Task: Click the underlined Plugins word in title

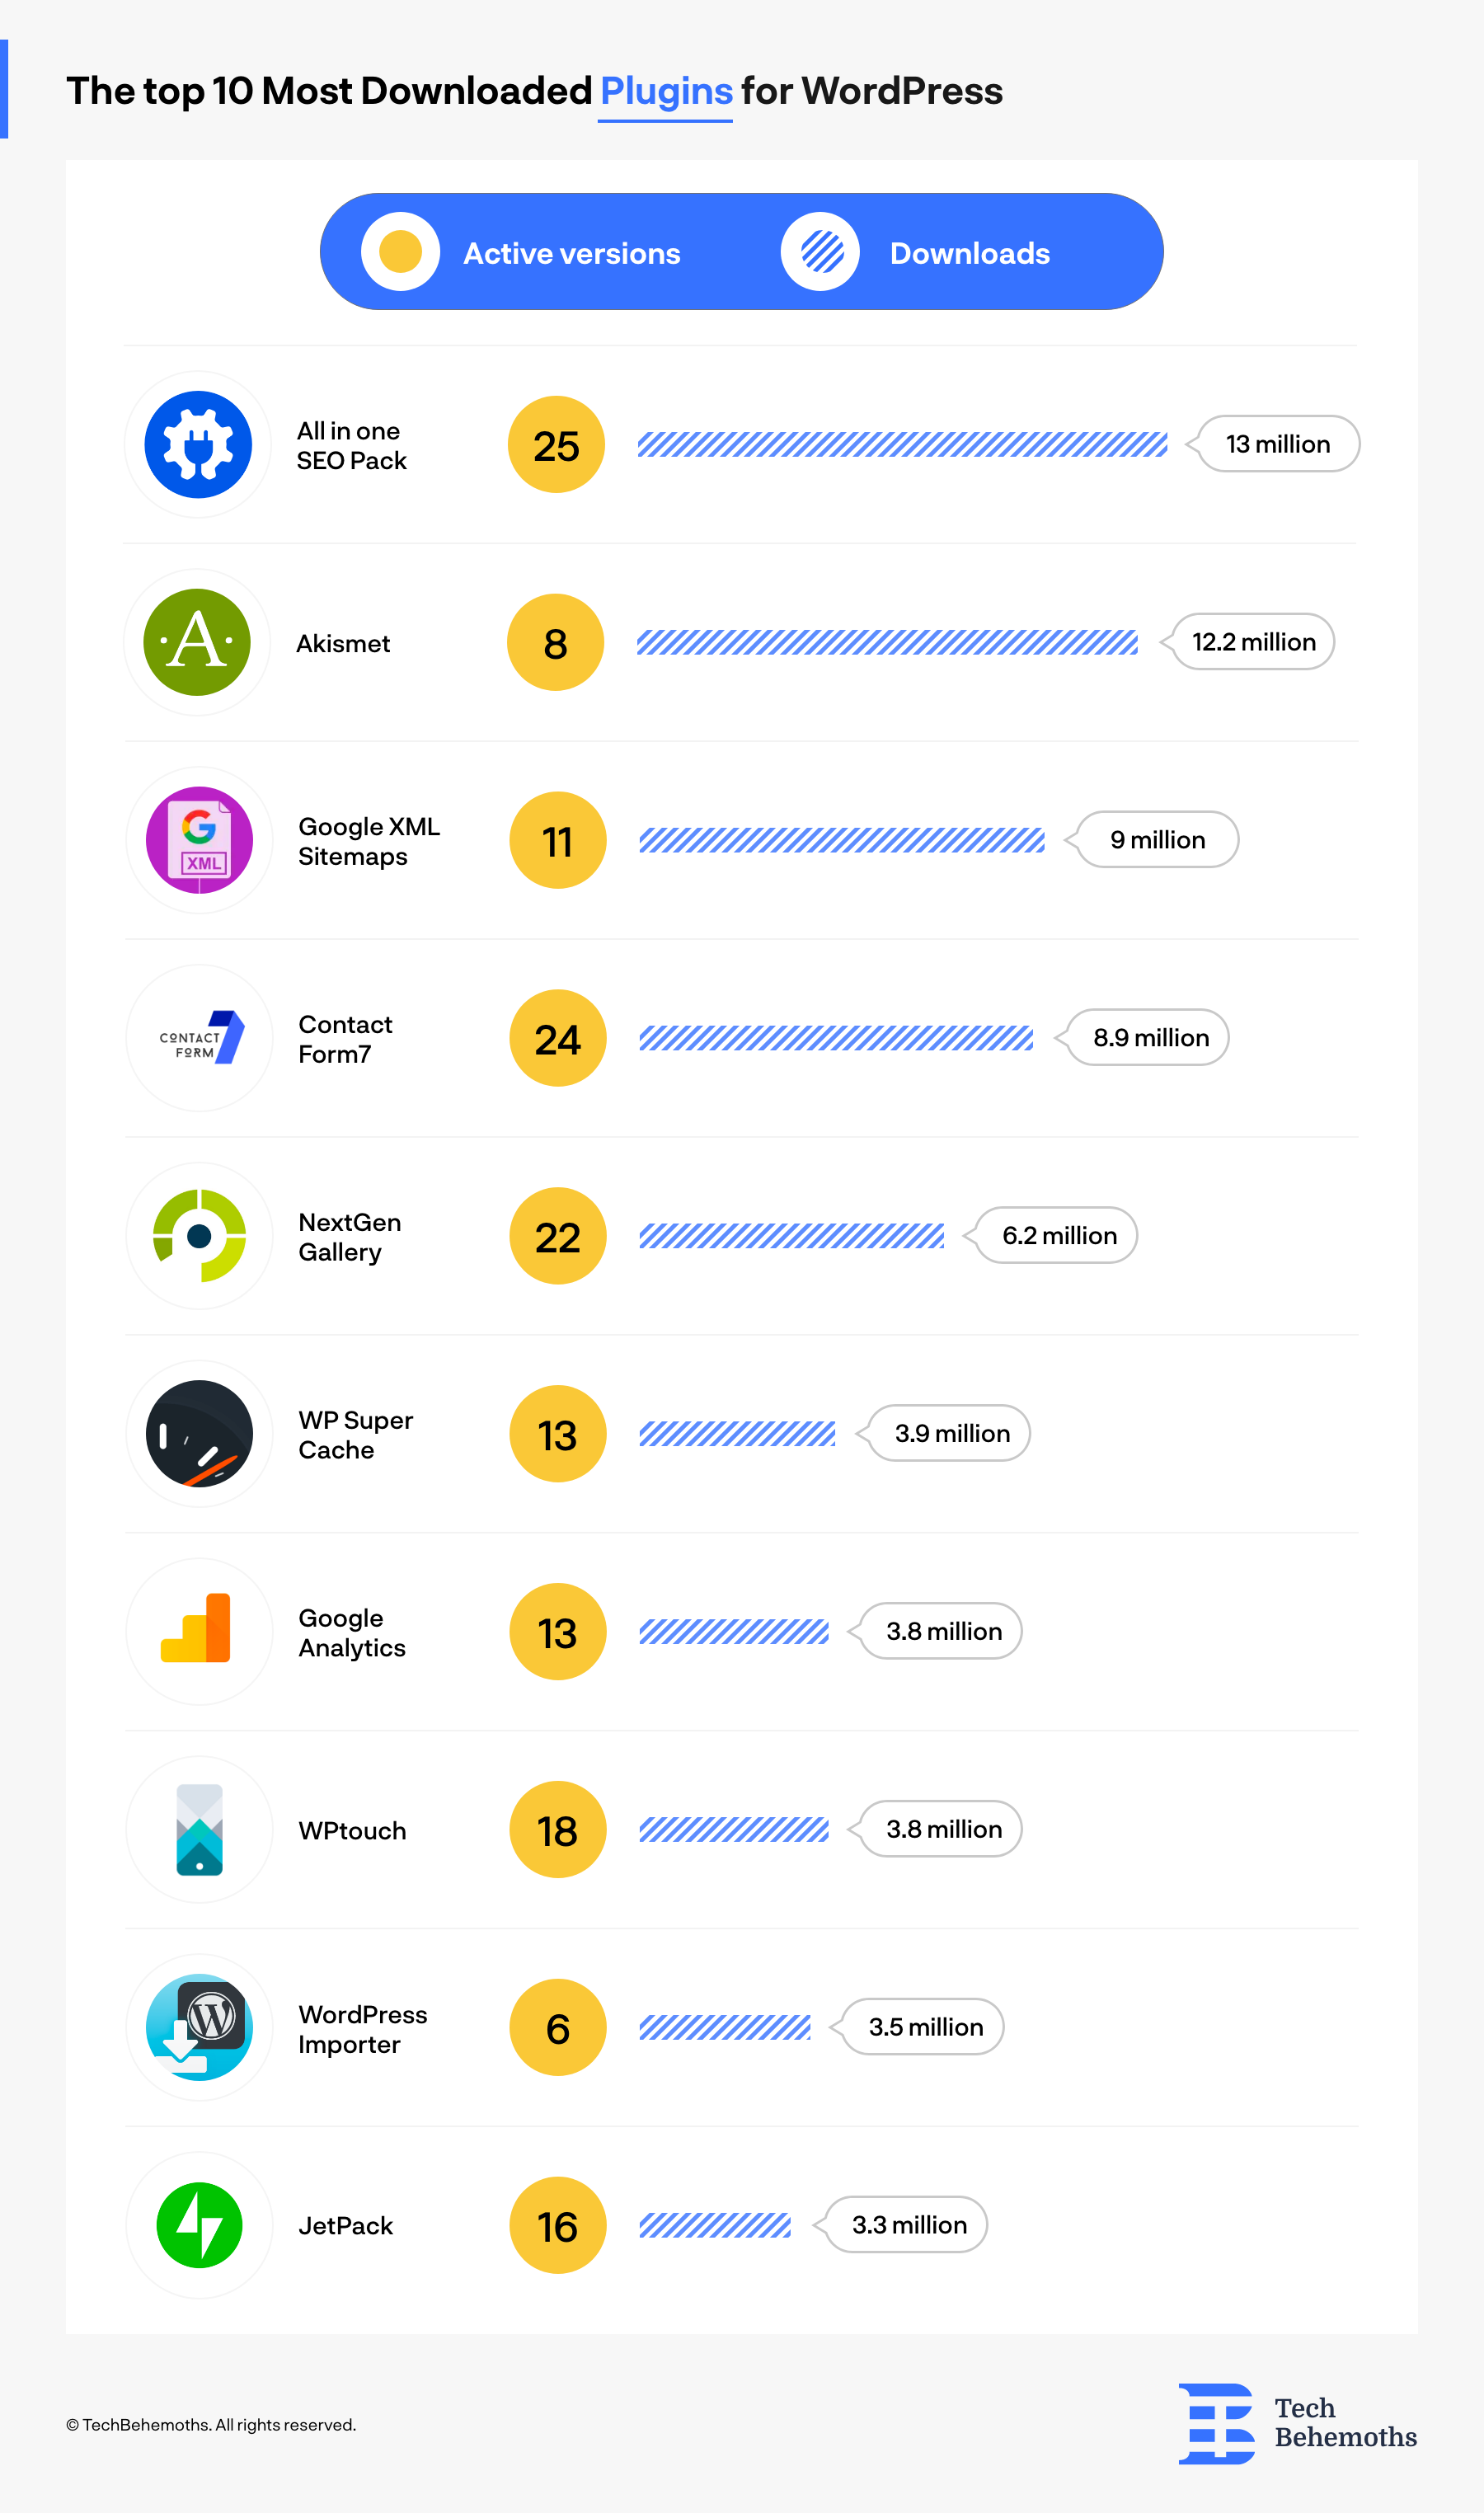Action: [x=666, y=92]
